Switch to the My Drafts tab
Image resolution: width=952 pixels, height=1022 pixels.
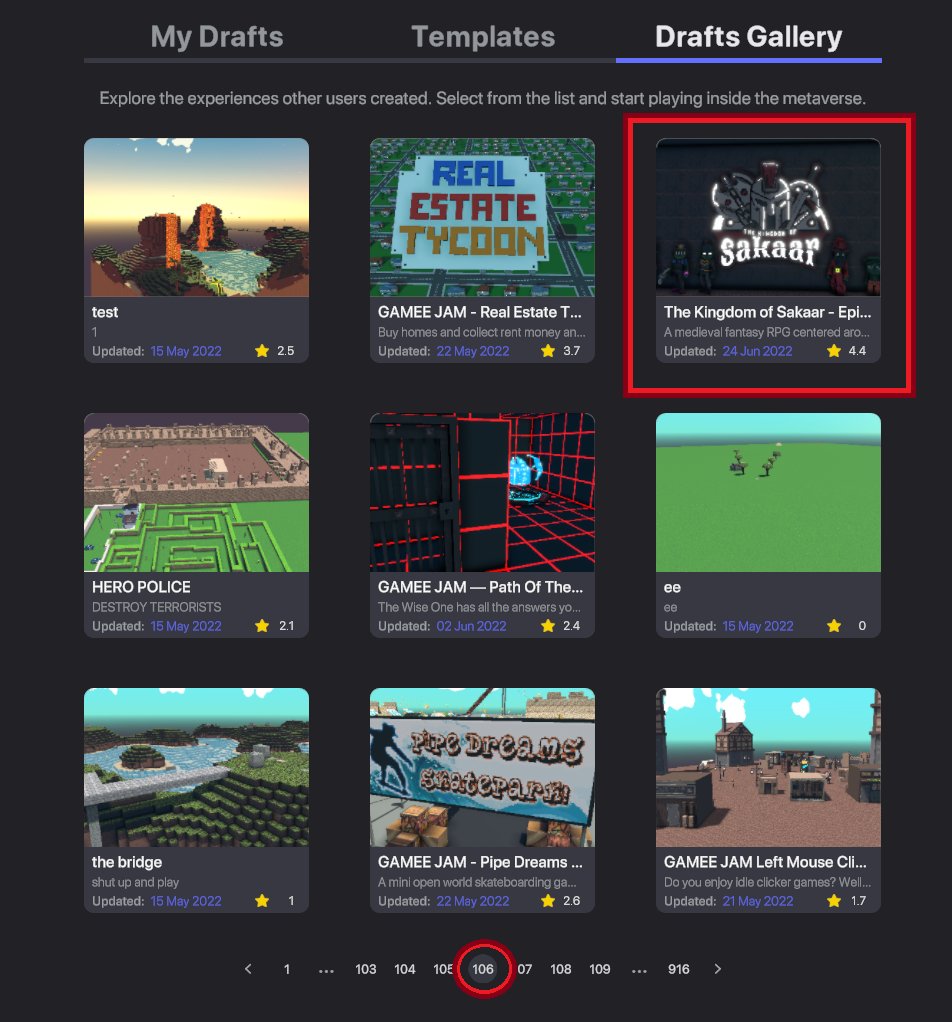pyautogui.click(x=217, y=36)
